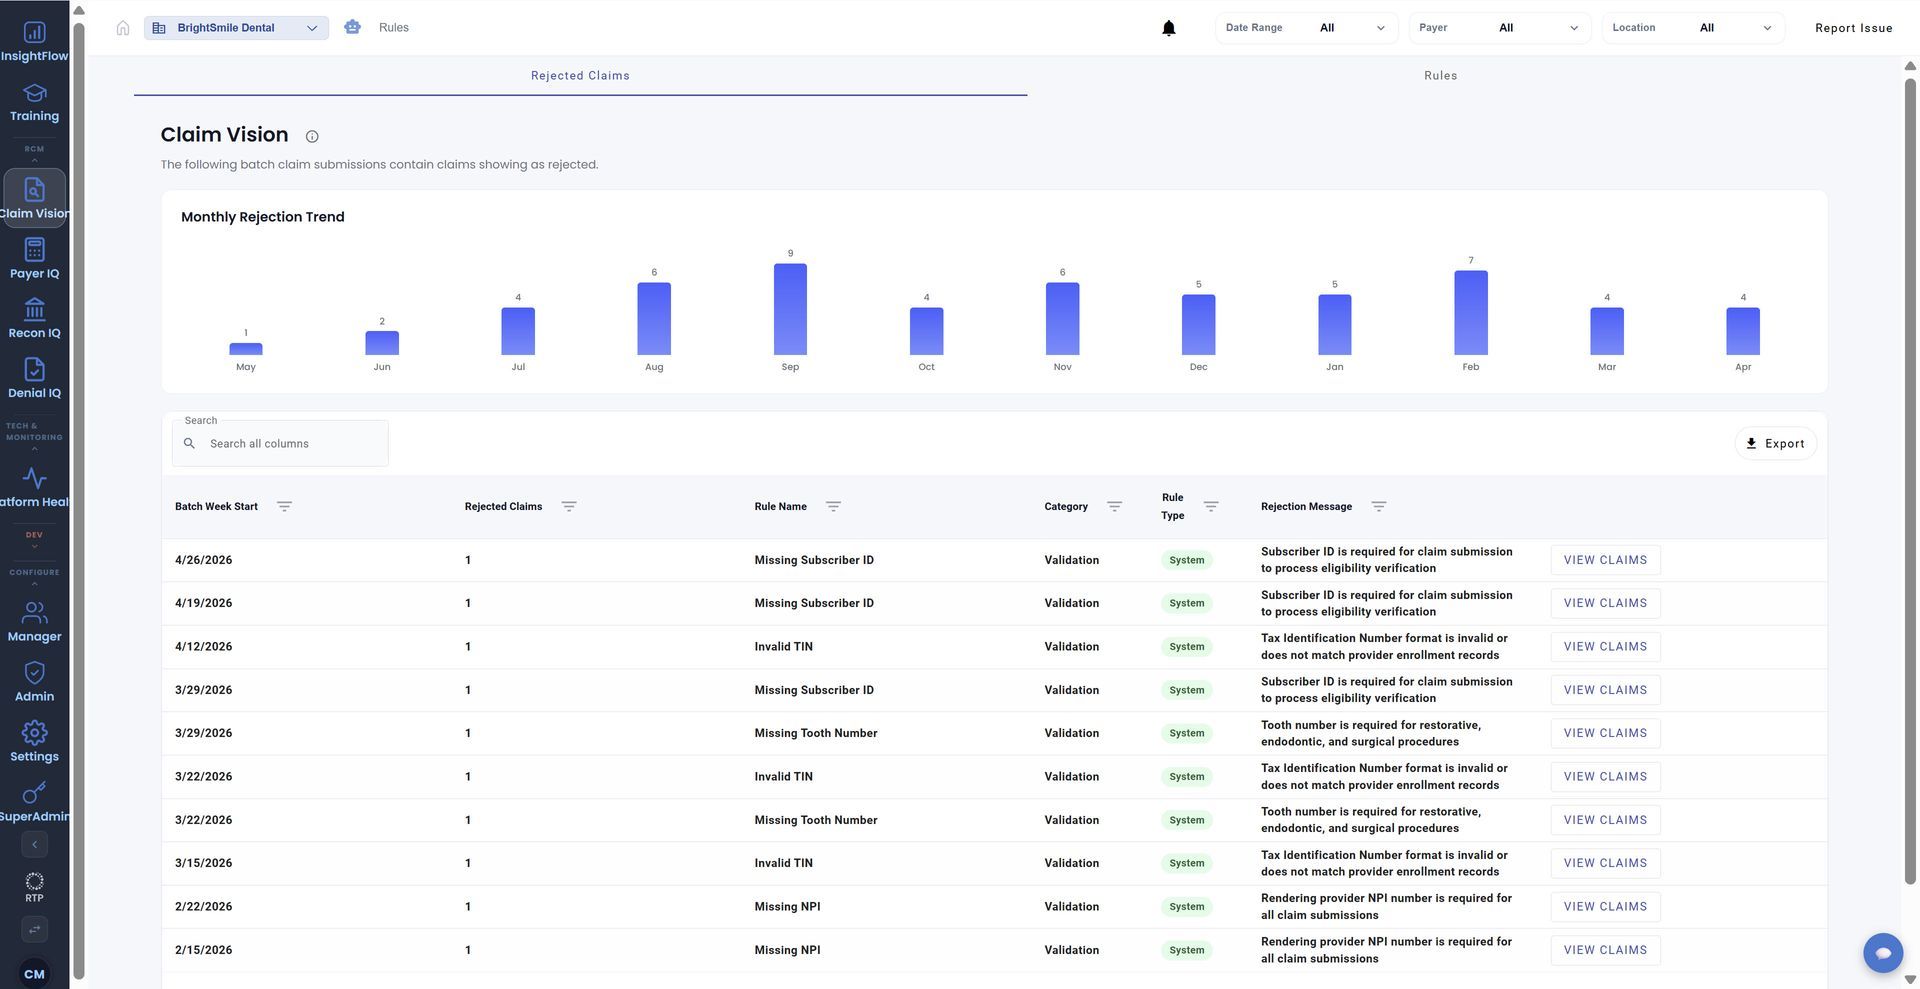Select the Rejected Claims tab
The width and height of the screenshot is (1920, 989).
(x=580, y=76)
